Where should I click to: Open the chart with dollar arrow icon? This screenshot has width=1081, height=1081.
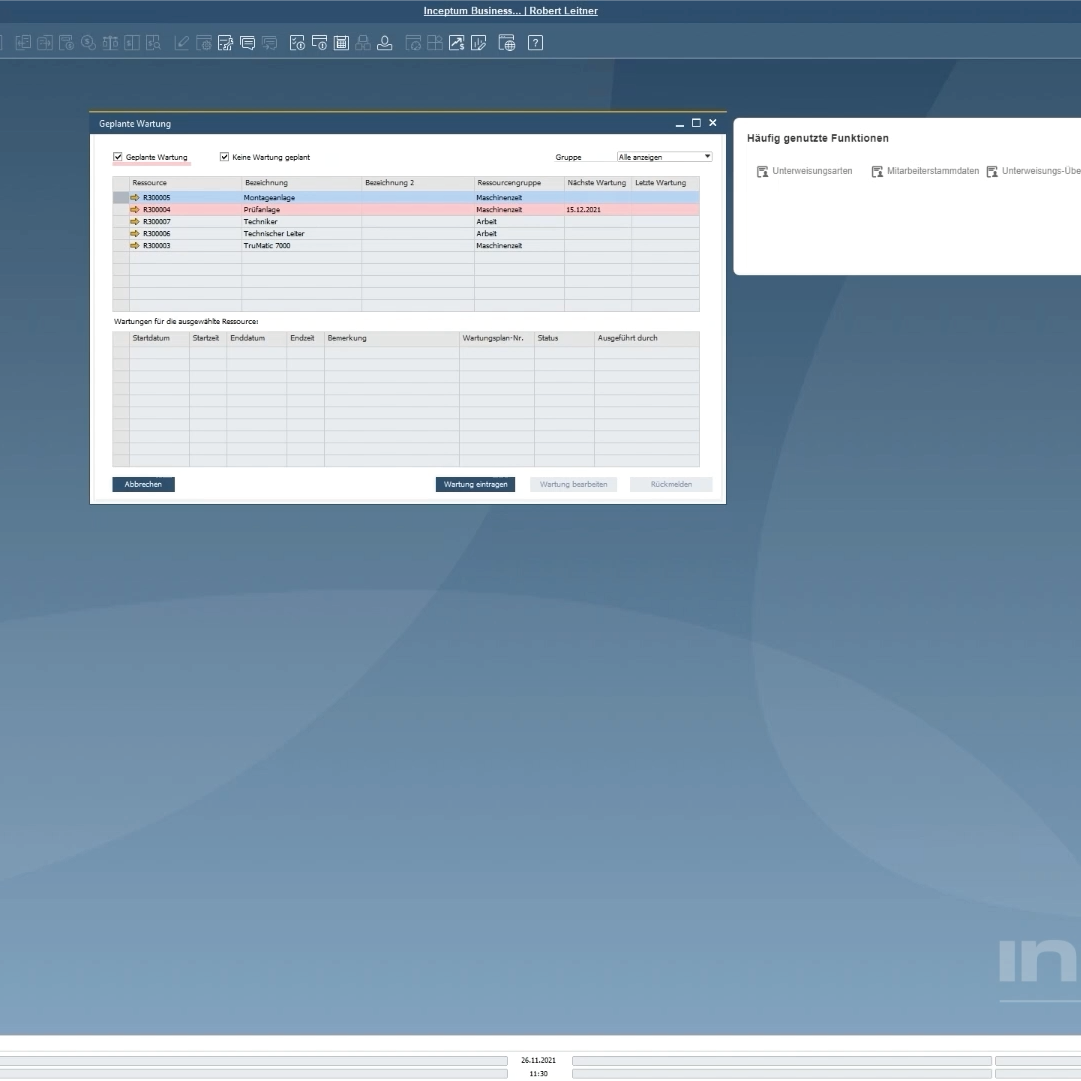(456, 43)
